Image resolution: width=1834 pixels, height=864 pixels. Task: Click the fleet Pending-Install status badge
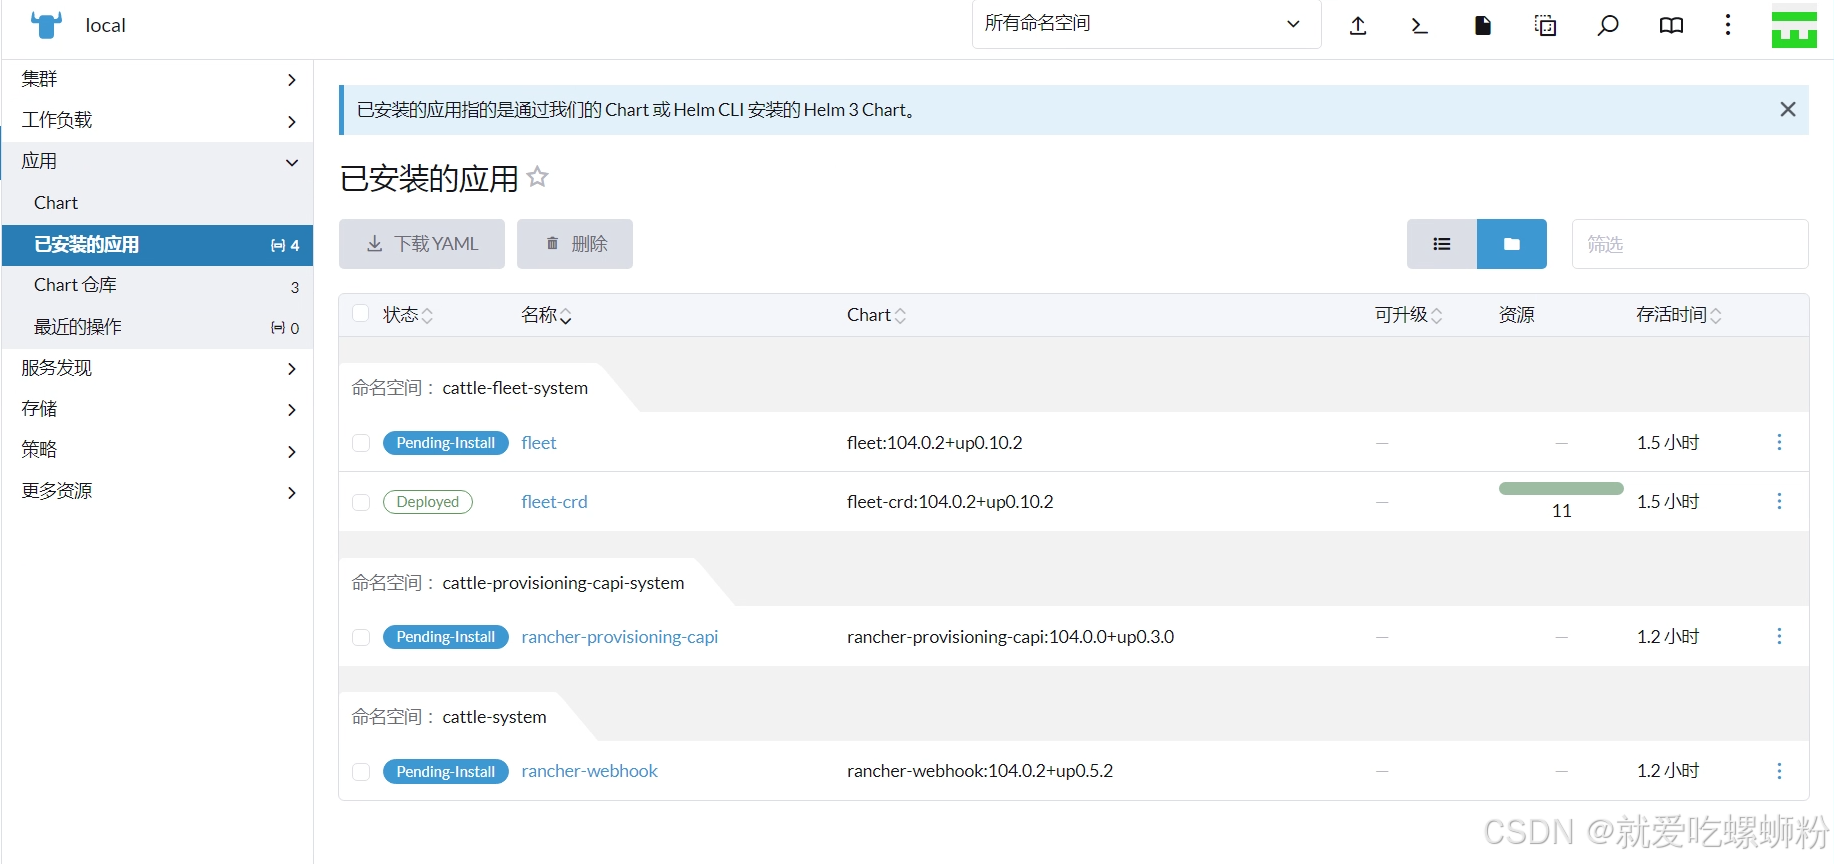446,443
